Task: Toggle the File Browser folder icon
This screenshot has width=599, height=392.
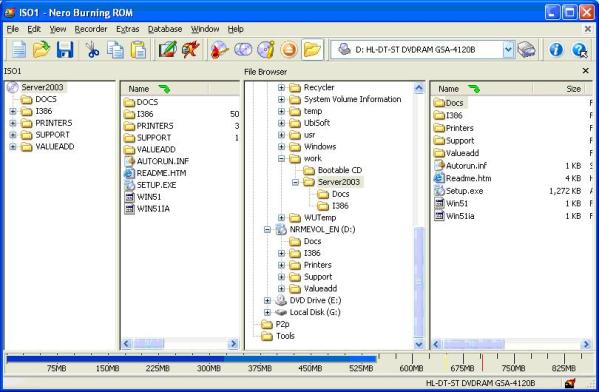Action: coord(312,50)
